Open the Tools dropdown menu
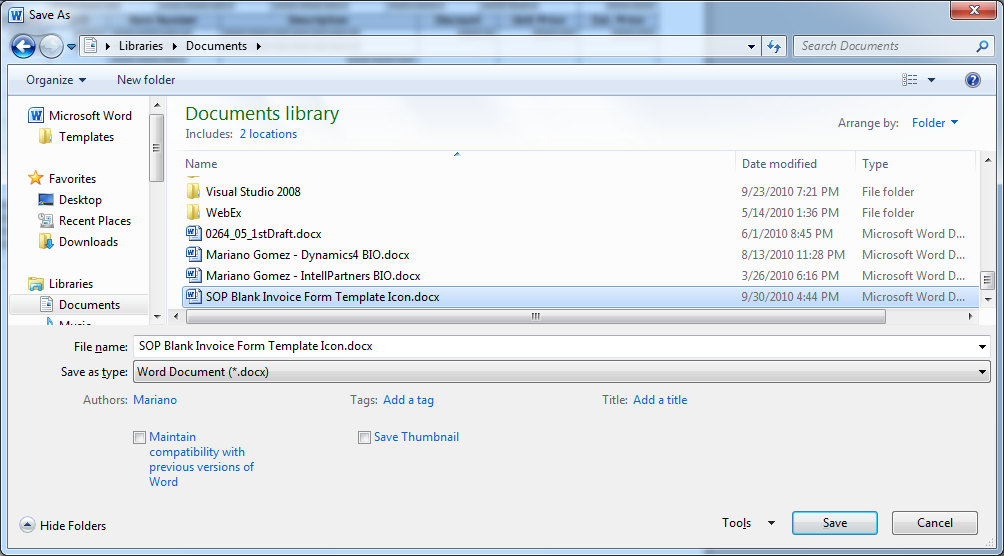This screenshot has height=556, width=1004. tap(749, 523)
